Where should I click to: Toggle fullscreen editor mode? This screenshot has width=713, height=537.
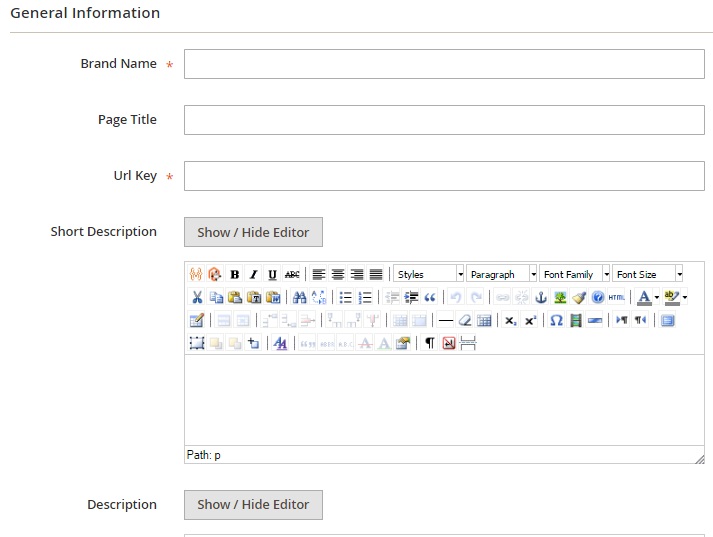668,320
